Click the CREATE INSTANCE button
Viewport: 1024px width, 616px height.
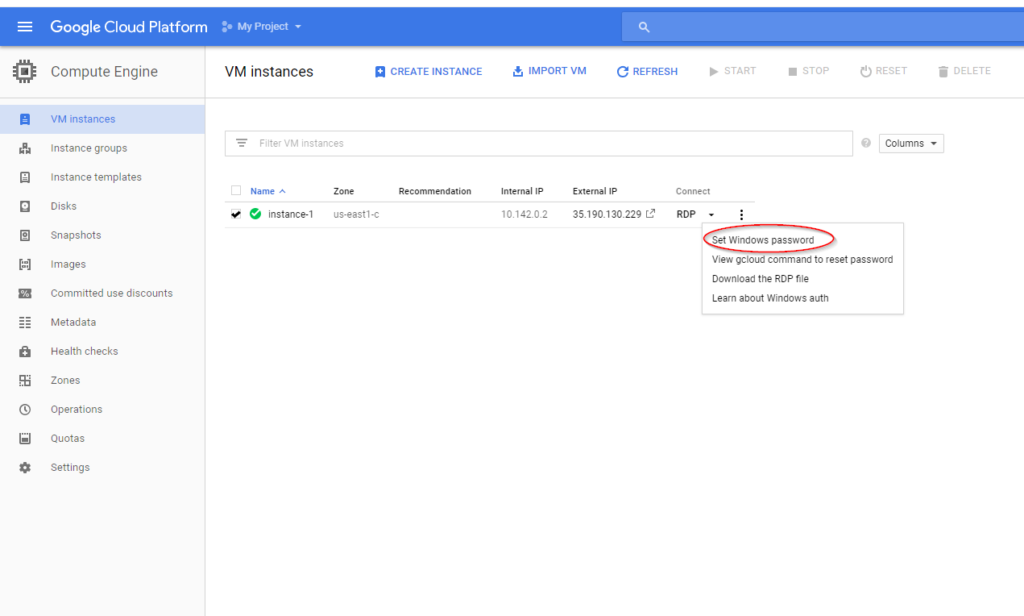(428, 72)
